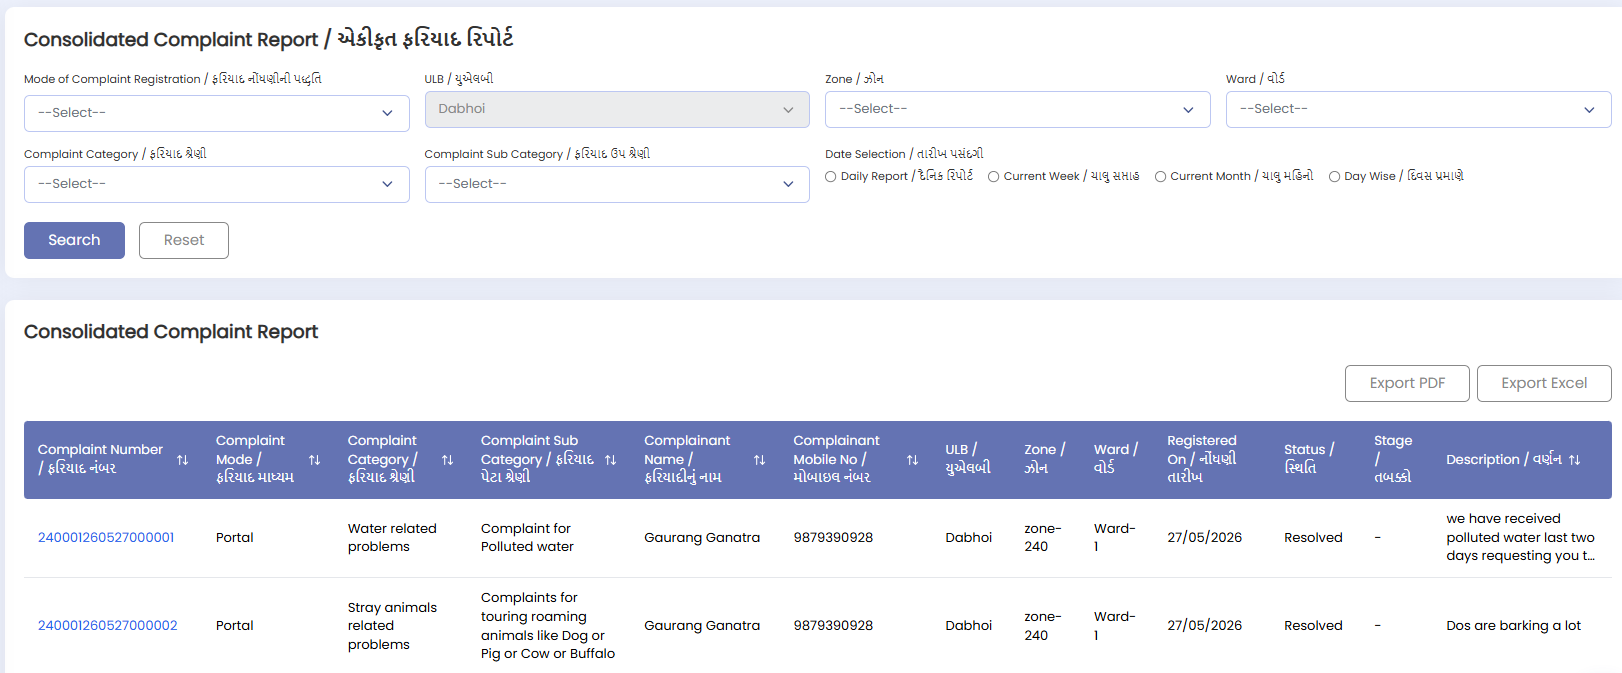Image resolution: width=1622 pixels, height=673 pixels.
Task: Open the ULB dropdown showing Dabhoi
Action: (x=617, y=109)
